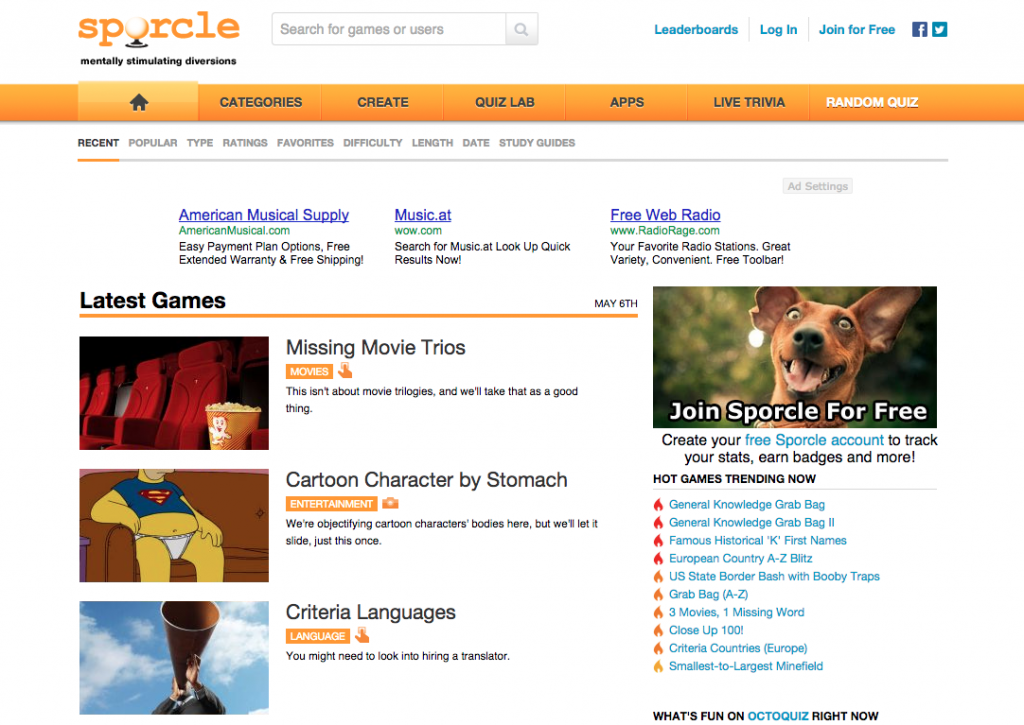The height and width of the screenshot is (725, 1024).
Task: Click the Sporcle logo
Action: [159, 31]
